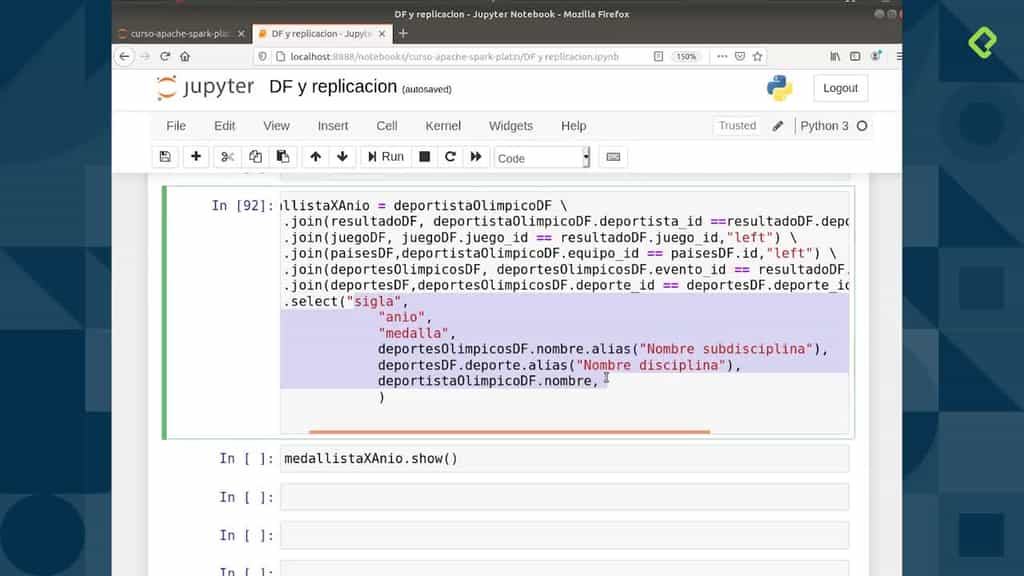Click the Jupyter logo

tap(205, 88)
